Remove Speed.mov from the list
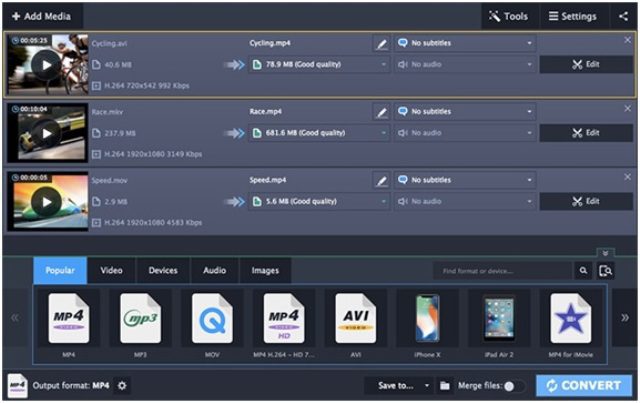640x403 pixels. pyautogui.click(x=628, y=177)
